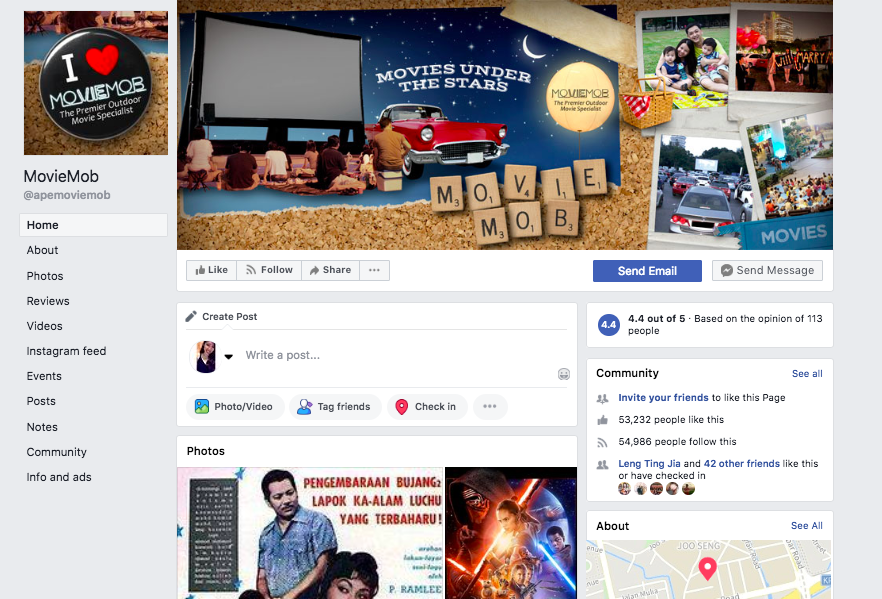Screen dimensions: 882x599
Task: Click the Photo/Video attachment icon
Action: [203, 407]
